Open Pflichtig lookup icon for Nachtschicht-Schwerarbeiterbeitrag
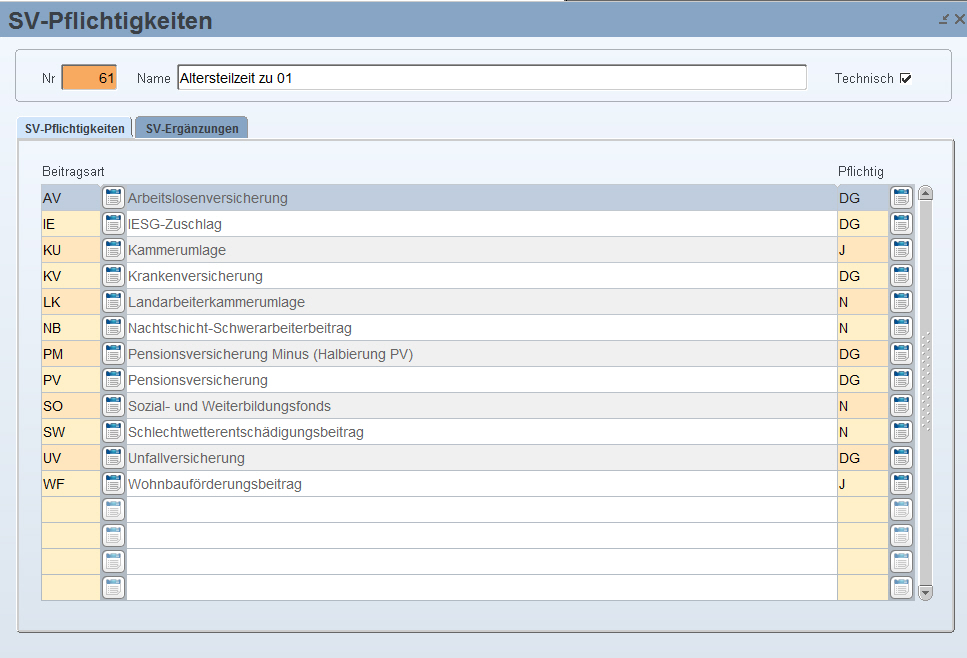The width and height of the screenshot is (967, 658). pos(901,327)
